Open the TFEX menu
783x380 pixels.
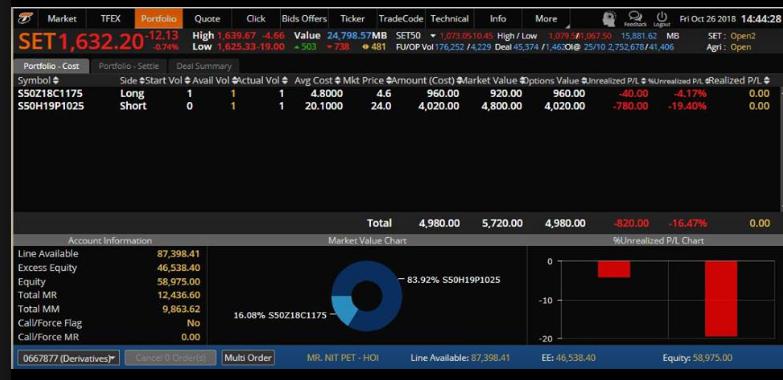[110, 18]
